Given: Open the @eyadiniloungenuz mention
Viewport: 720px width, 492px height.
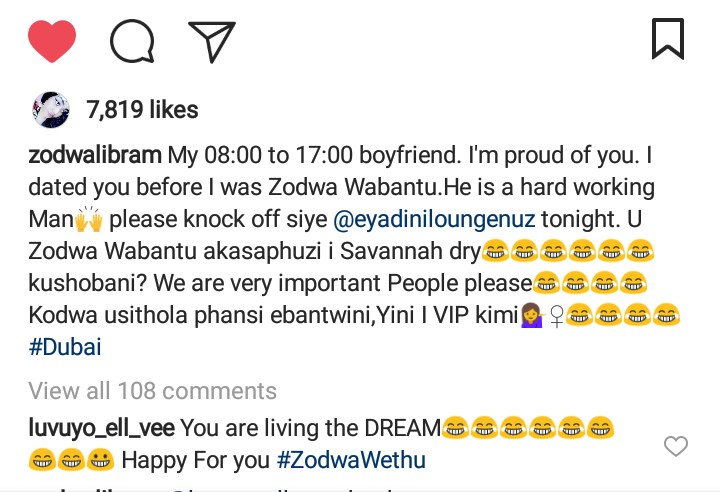Looking at the screenshot, I should point(434,219).
